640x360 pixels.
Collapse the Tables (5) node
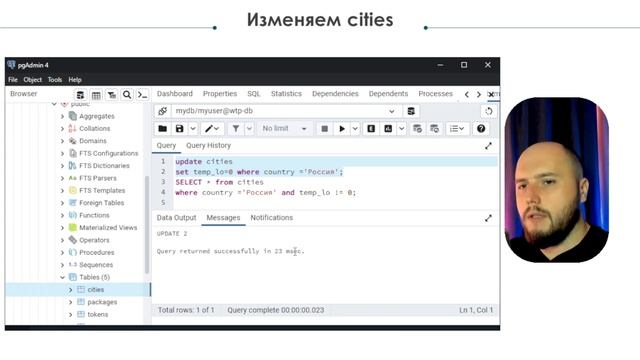62,277
